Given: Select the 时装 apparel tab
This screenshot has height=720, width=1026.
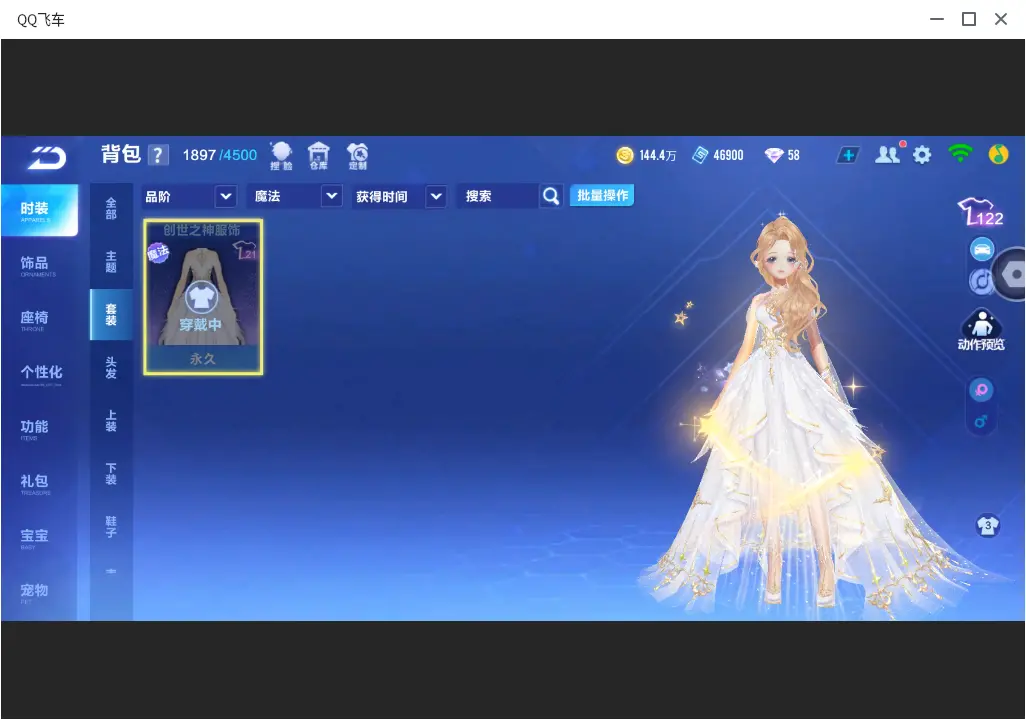Looking at the screenshot, I should click(39, 209).
